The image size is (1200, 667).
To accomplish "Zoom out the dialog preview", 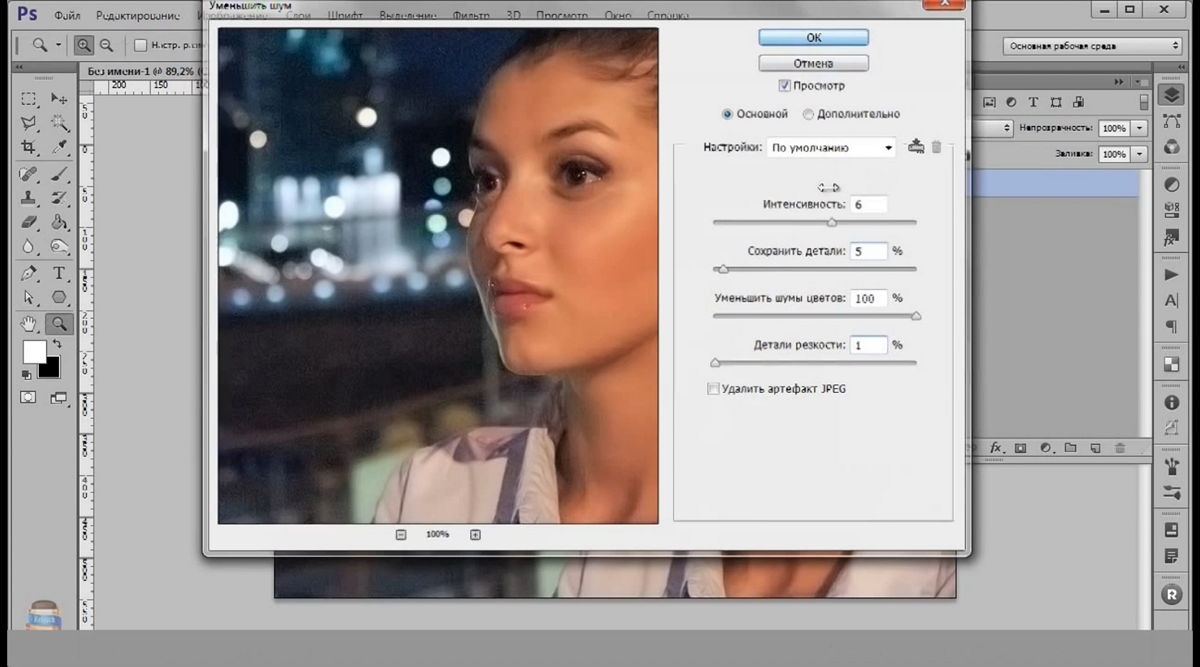I will (x=401, y=535).
